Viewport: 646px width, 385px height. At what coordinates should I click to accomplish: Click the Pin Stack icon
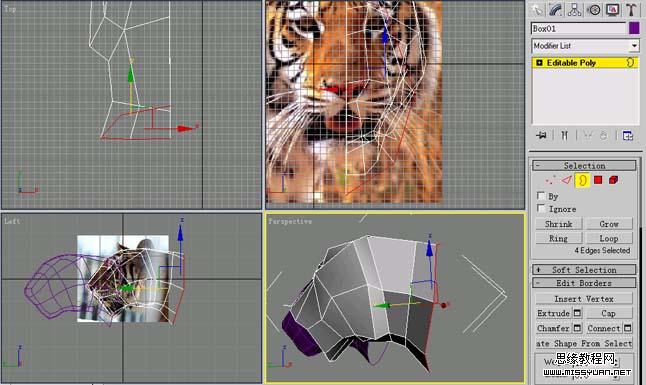tap(541, 135)
